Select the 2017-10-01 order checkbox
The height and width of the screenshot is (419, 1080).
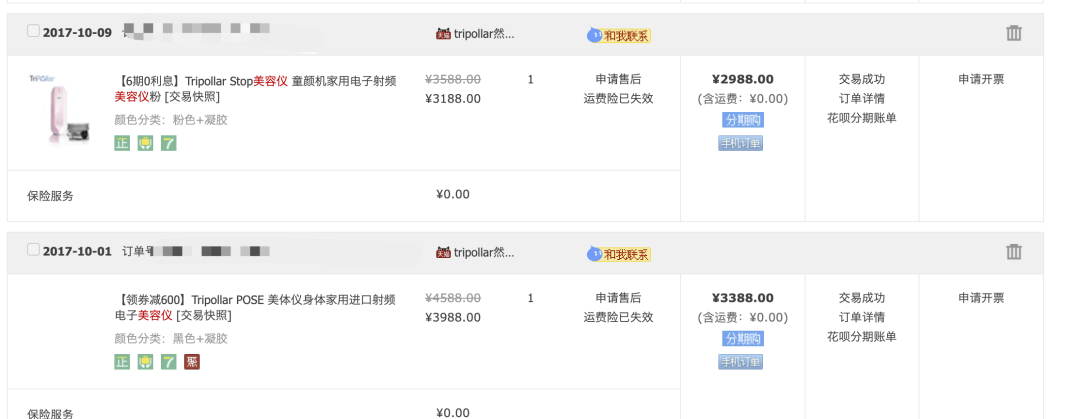tap(33, 250)
